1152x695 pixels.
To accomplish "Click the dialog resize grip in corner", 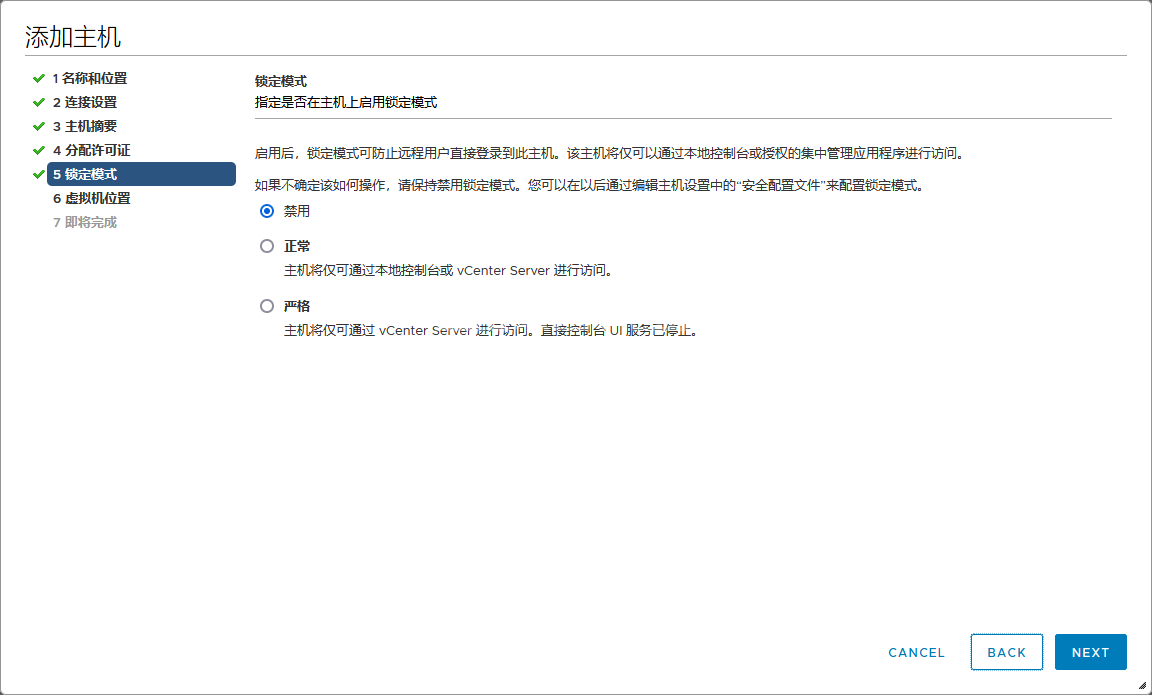I will coord(1142,685).
